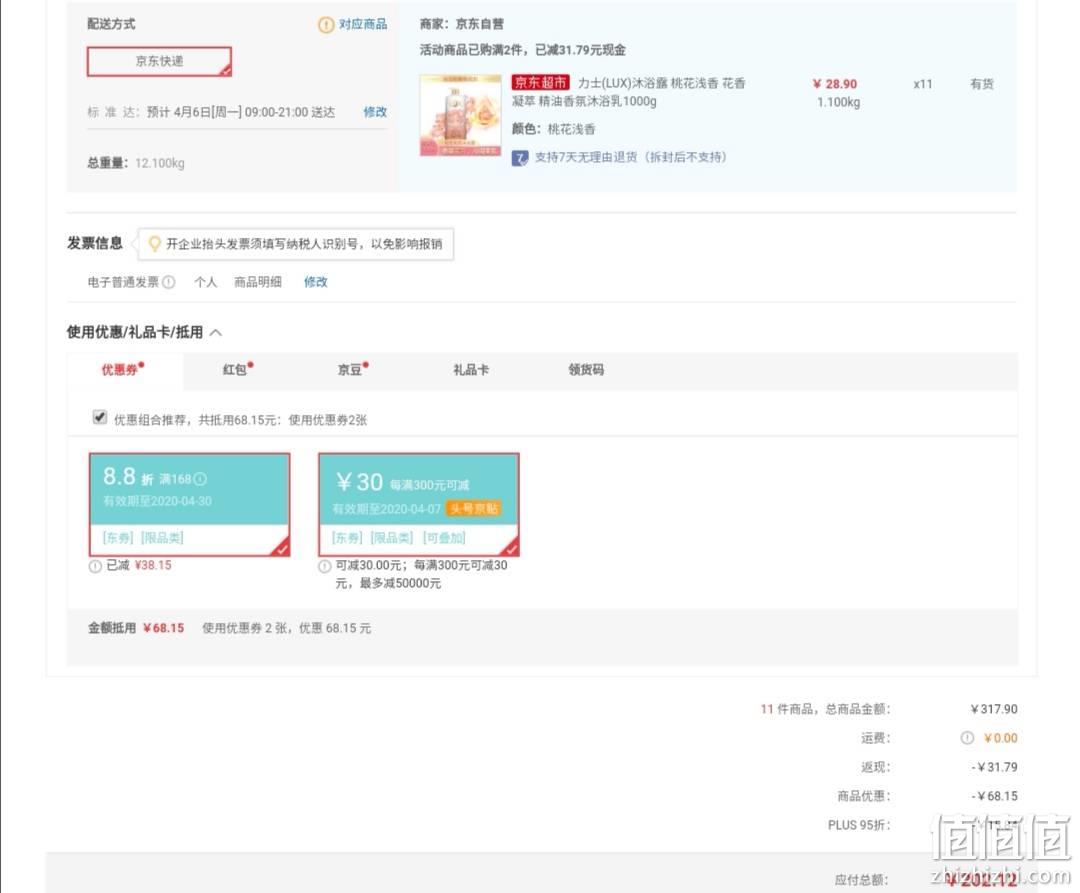Image resolution: width=1080 pixels, height=893 pixels.
Task: Click the 对应商品 link
Action: click(362, 24)
